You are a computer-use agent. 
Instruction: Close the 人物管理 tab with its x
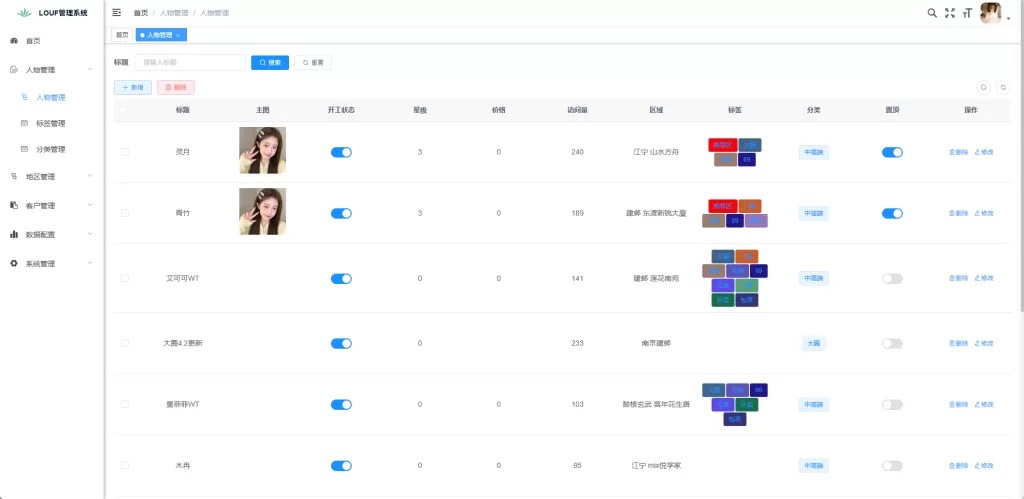(x=178, y=35)
